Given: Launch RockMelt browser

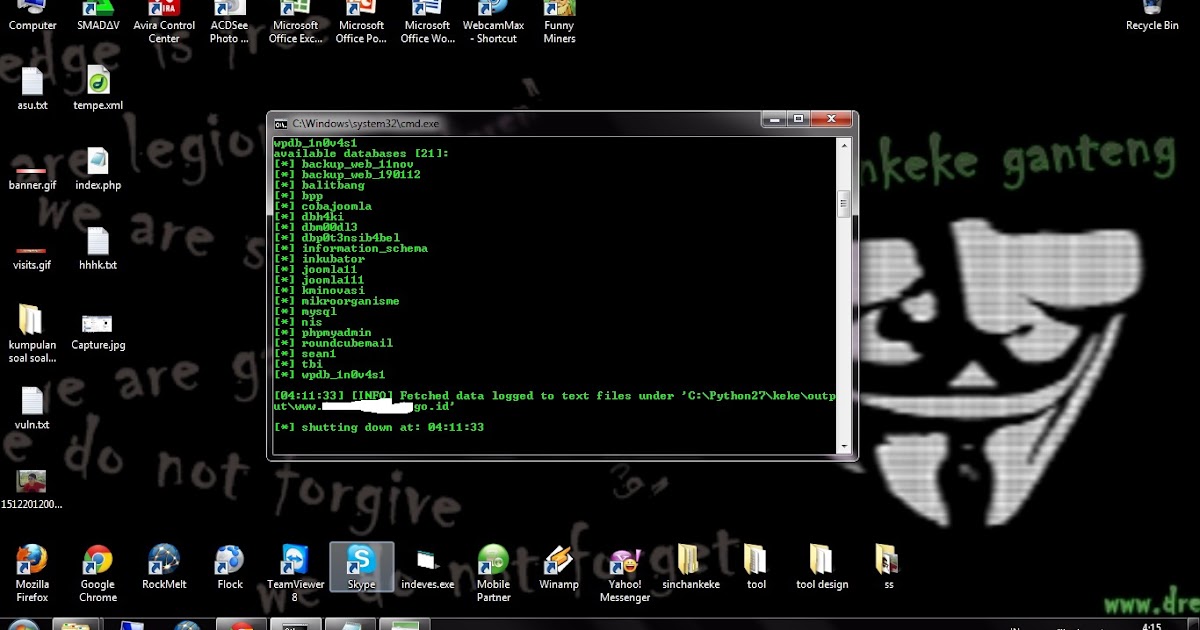Looking at the screenshot, I should [163, 560].
